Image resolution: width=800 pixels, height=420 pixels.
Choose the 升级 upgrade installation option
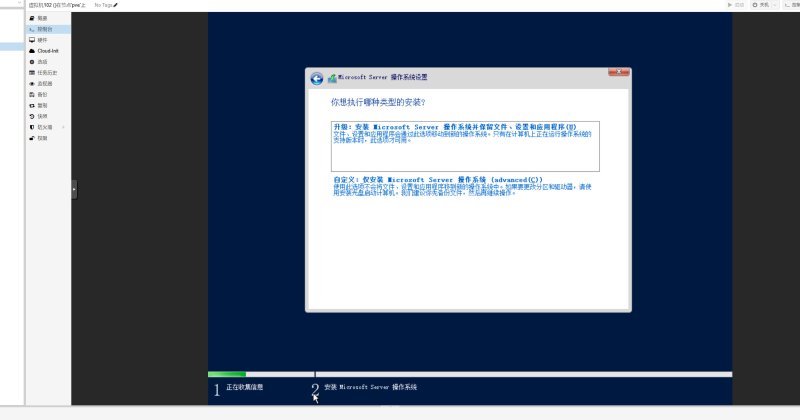click(465, 146)
